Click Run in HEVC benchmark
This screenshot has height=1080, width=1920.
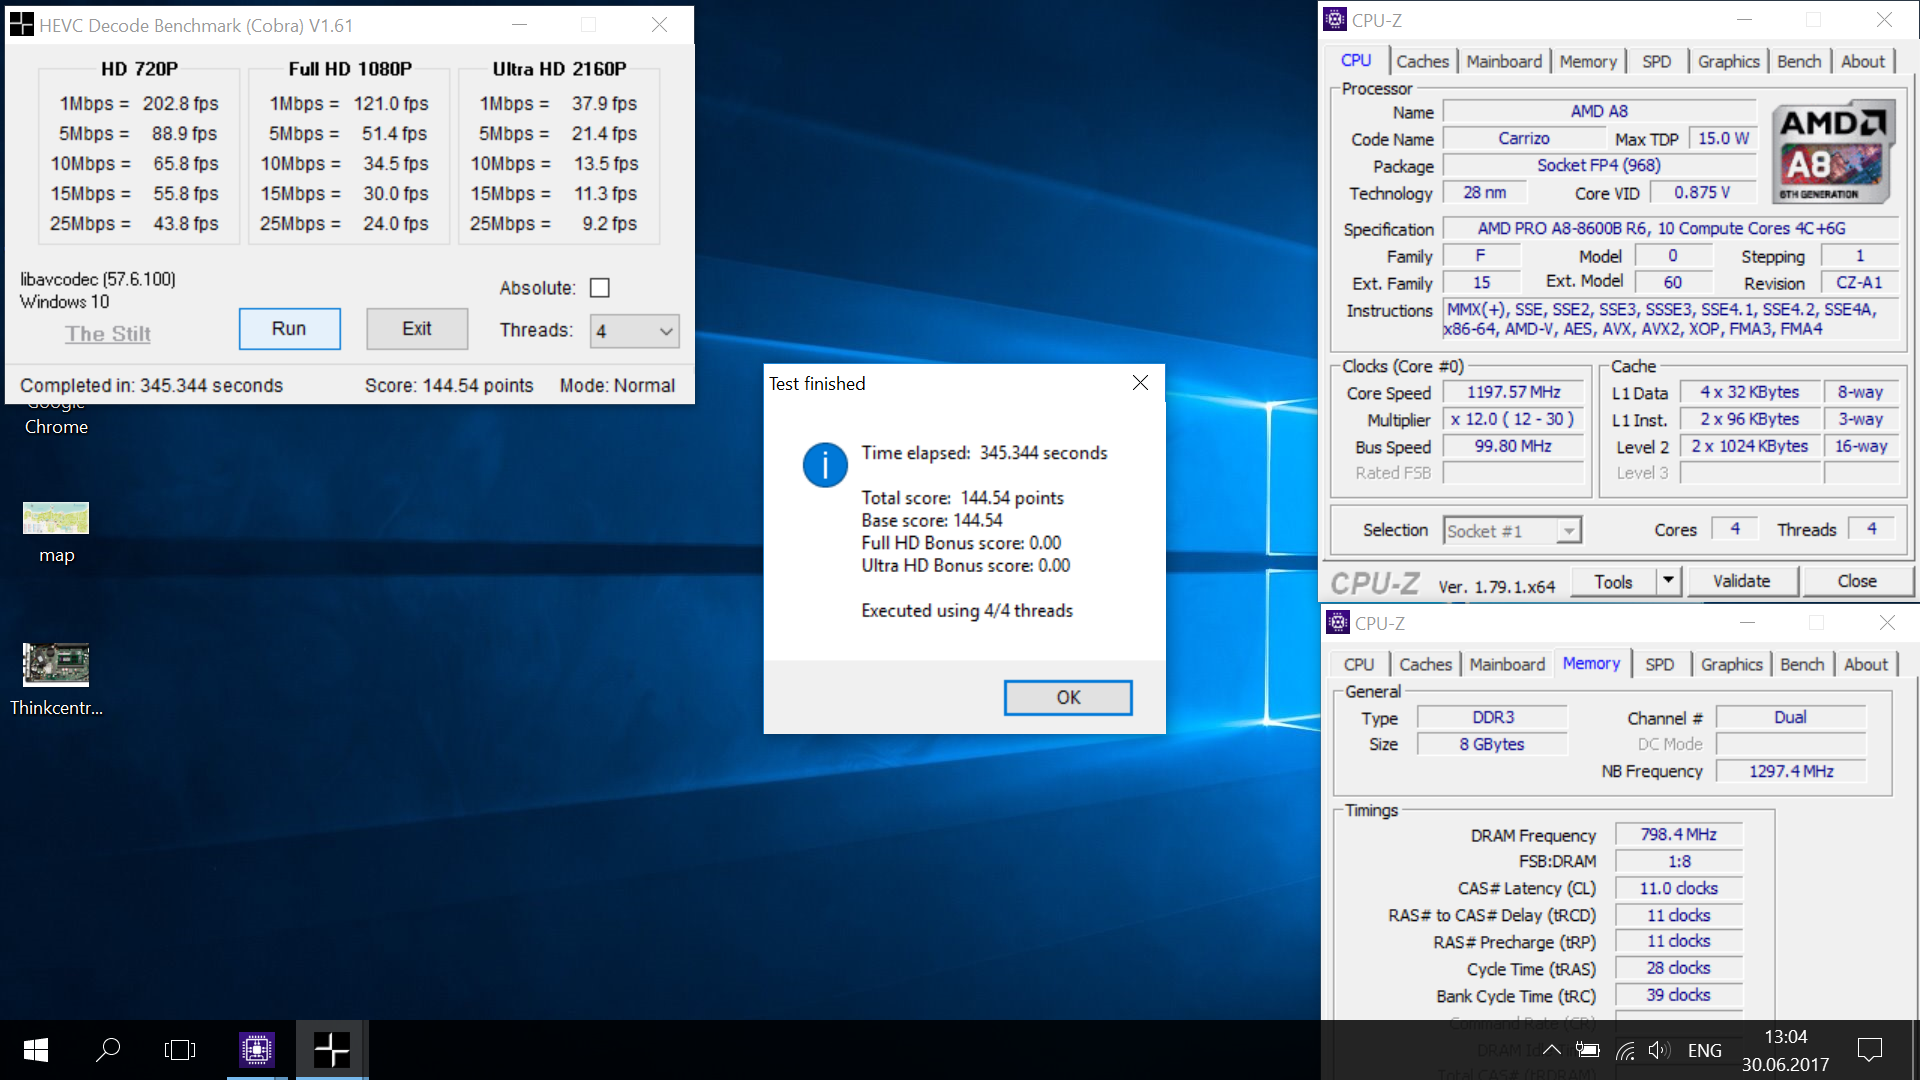[289, 329]
